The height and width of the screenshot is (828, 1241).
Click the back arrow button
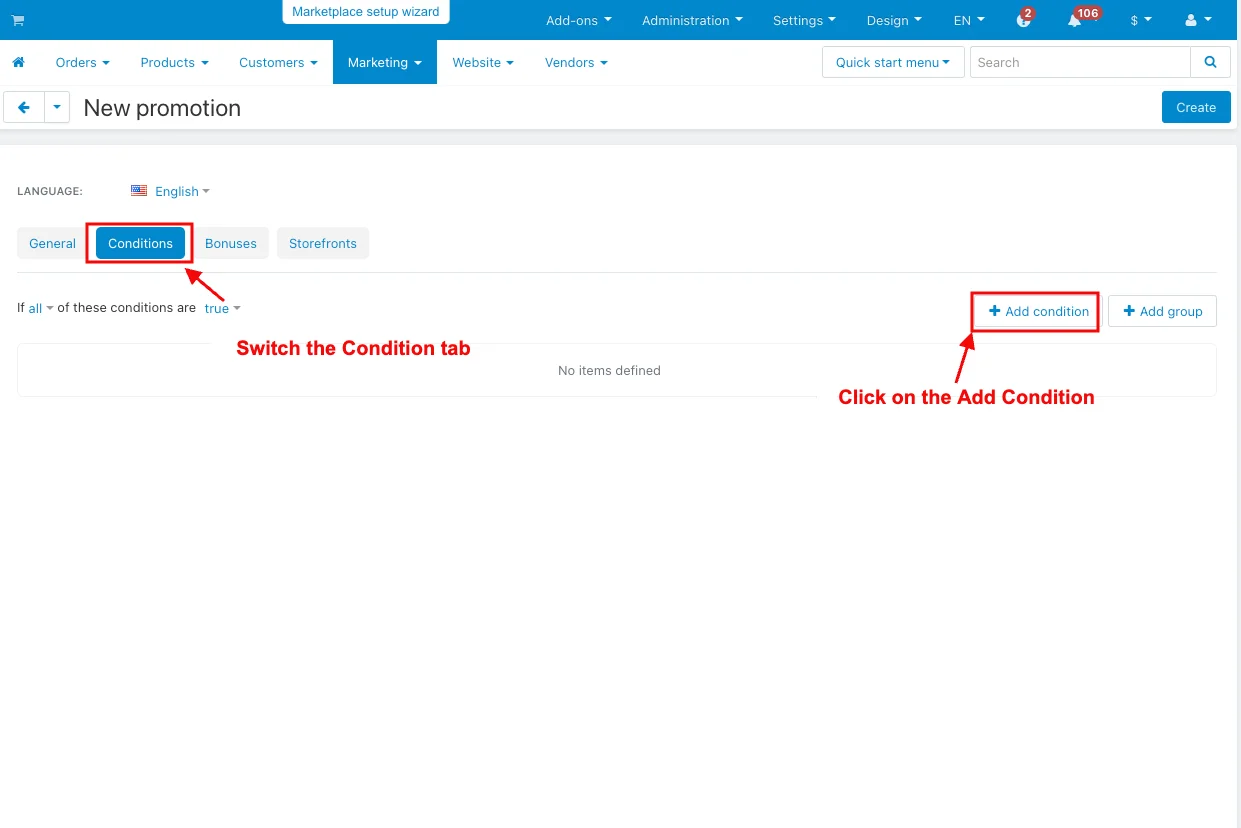(x=24, y=107)
